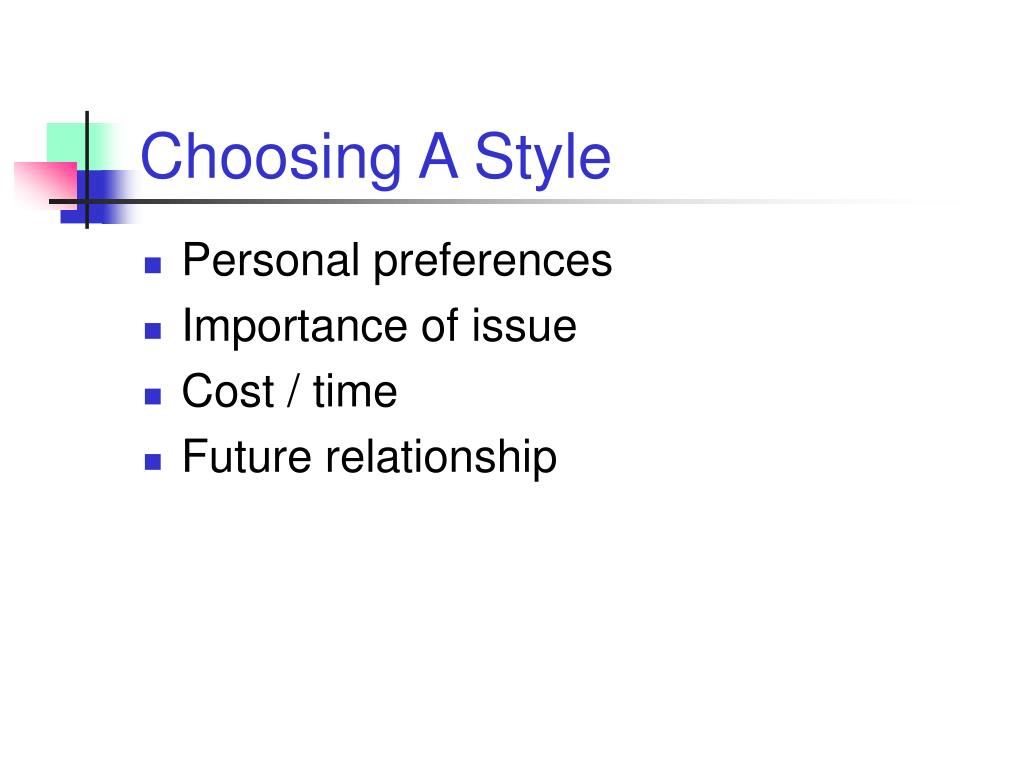The image size is (1024, 768).
Task: Click the blue bullet beside Cost / time
Action: point(153,396)
